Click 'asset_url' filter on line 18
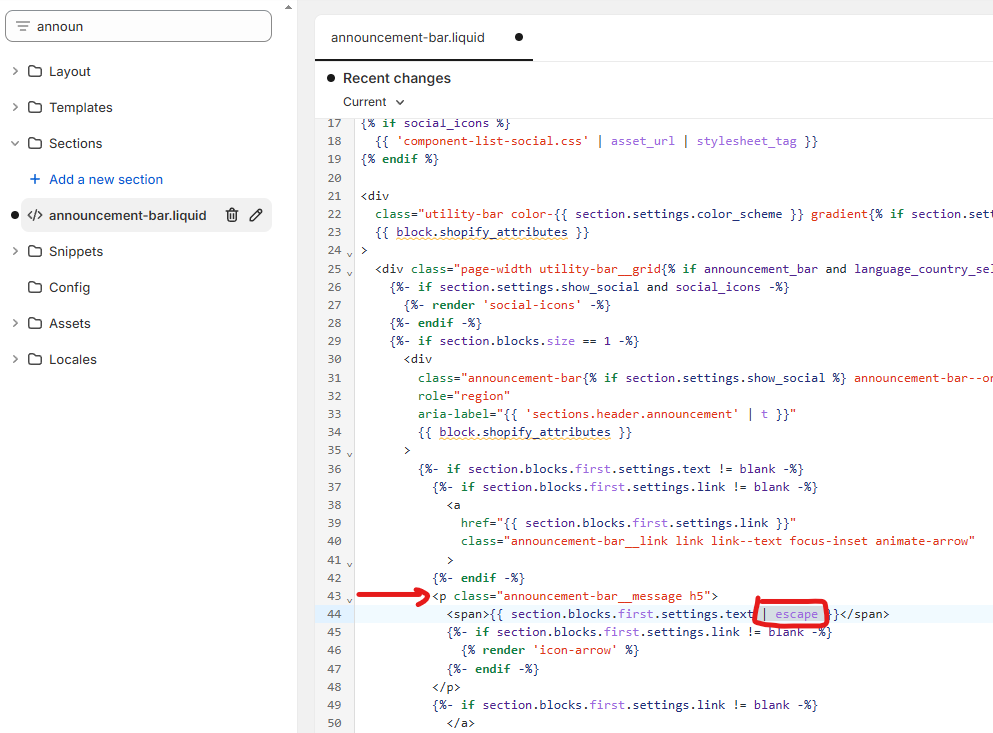The image size is (993, 733). (642, 141)
